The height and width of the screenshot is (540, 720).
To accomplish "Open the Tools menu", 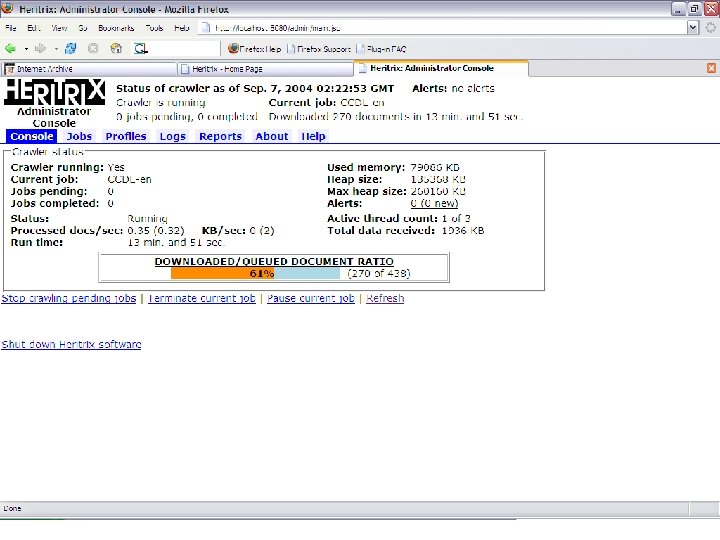I will (154, 28).
